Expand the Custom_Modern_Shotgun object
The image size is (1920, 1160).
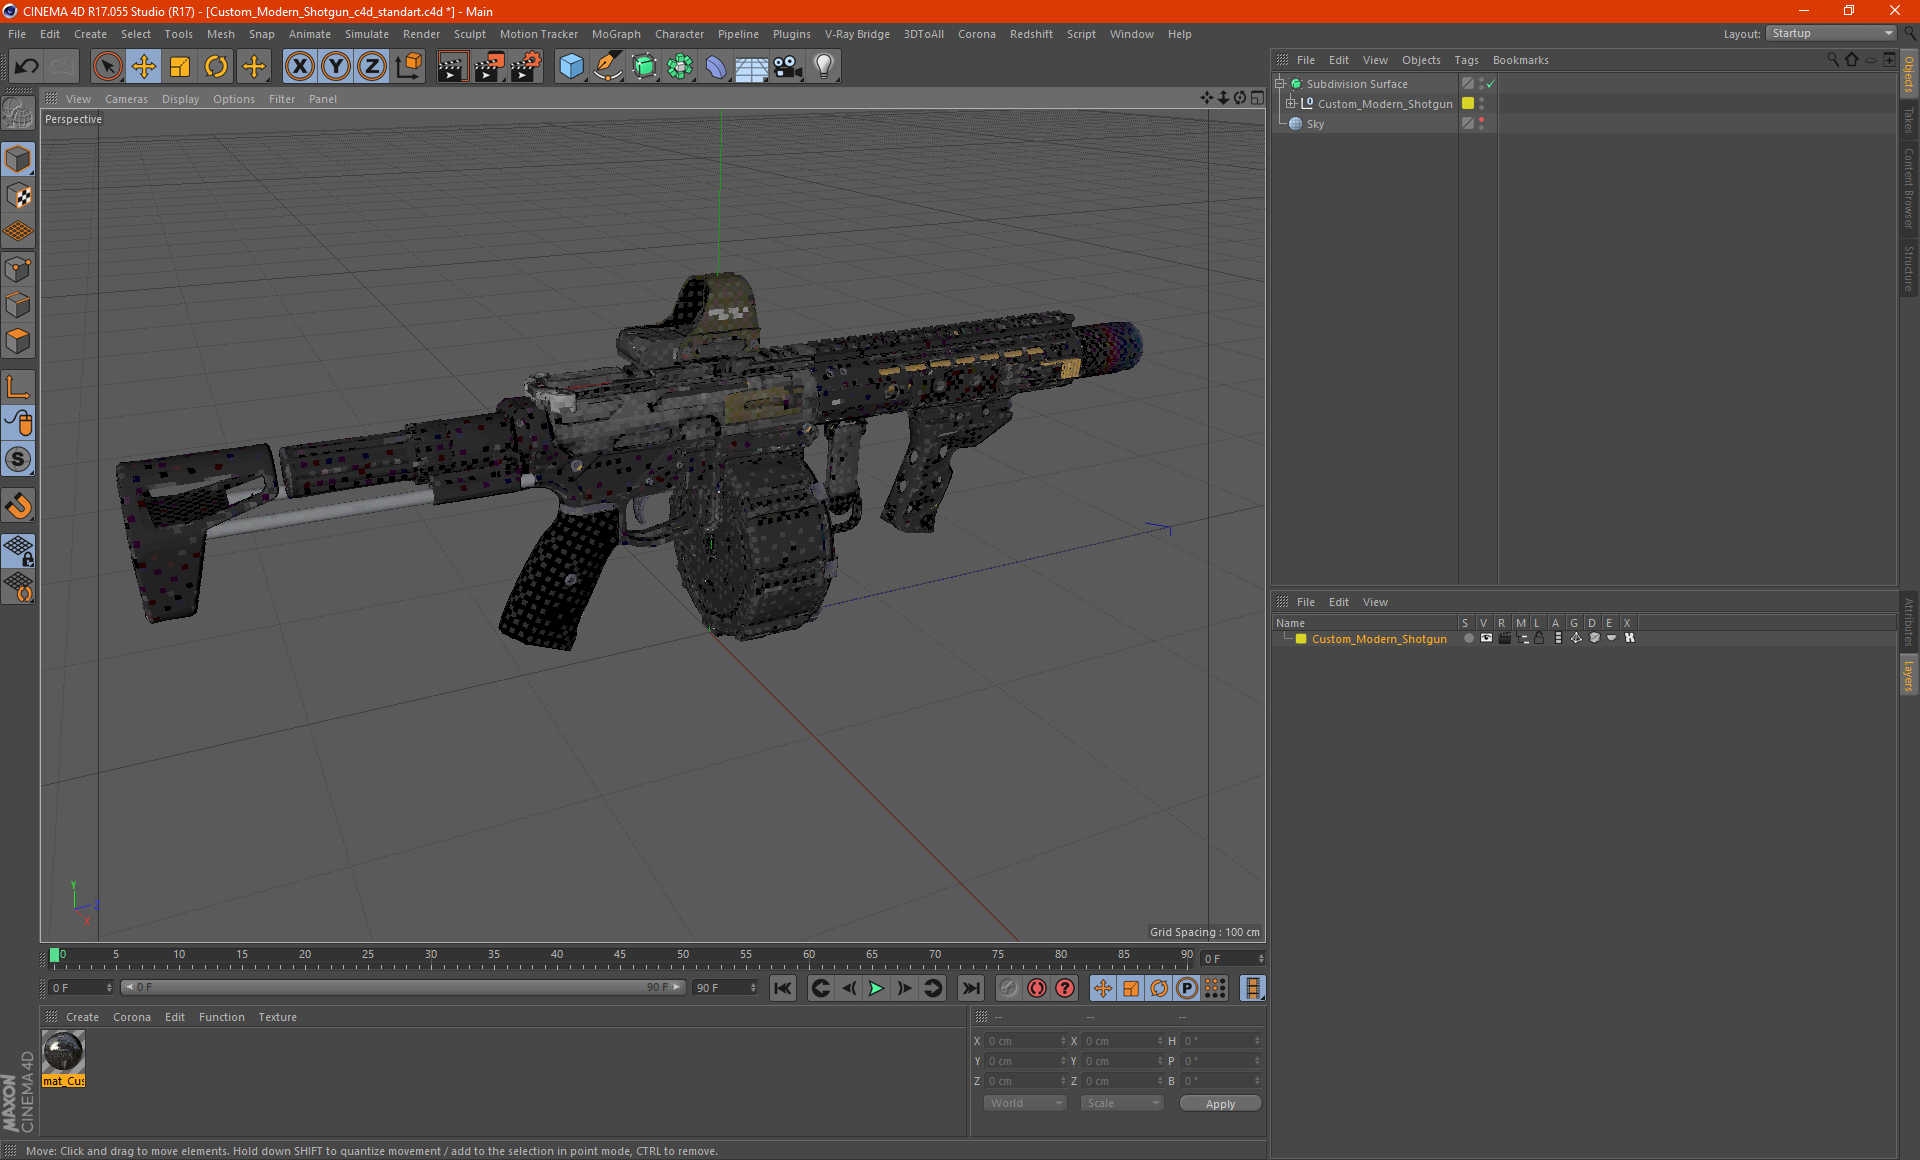click(1291, 104)
